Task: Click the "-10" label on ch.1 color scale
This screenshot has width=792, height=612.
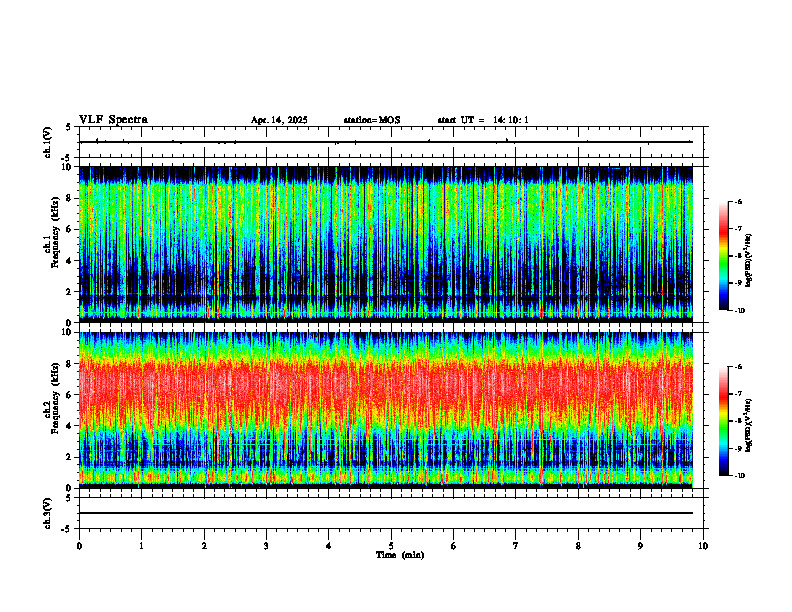Action: tap(739, 311)
